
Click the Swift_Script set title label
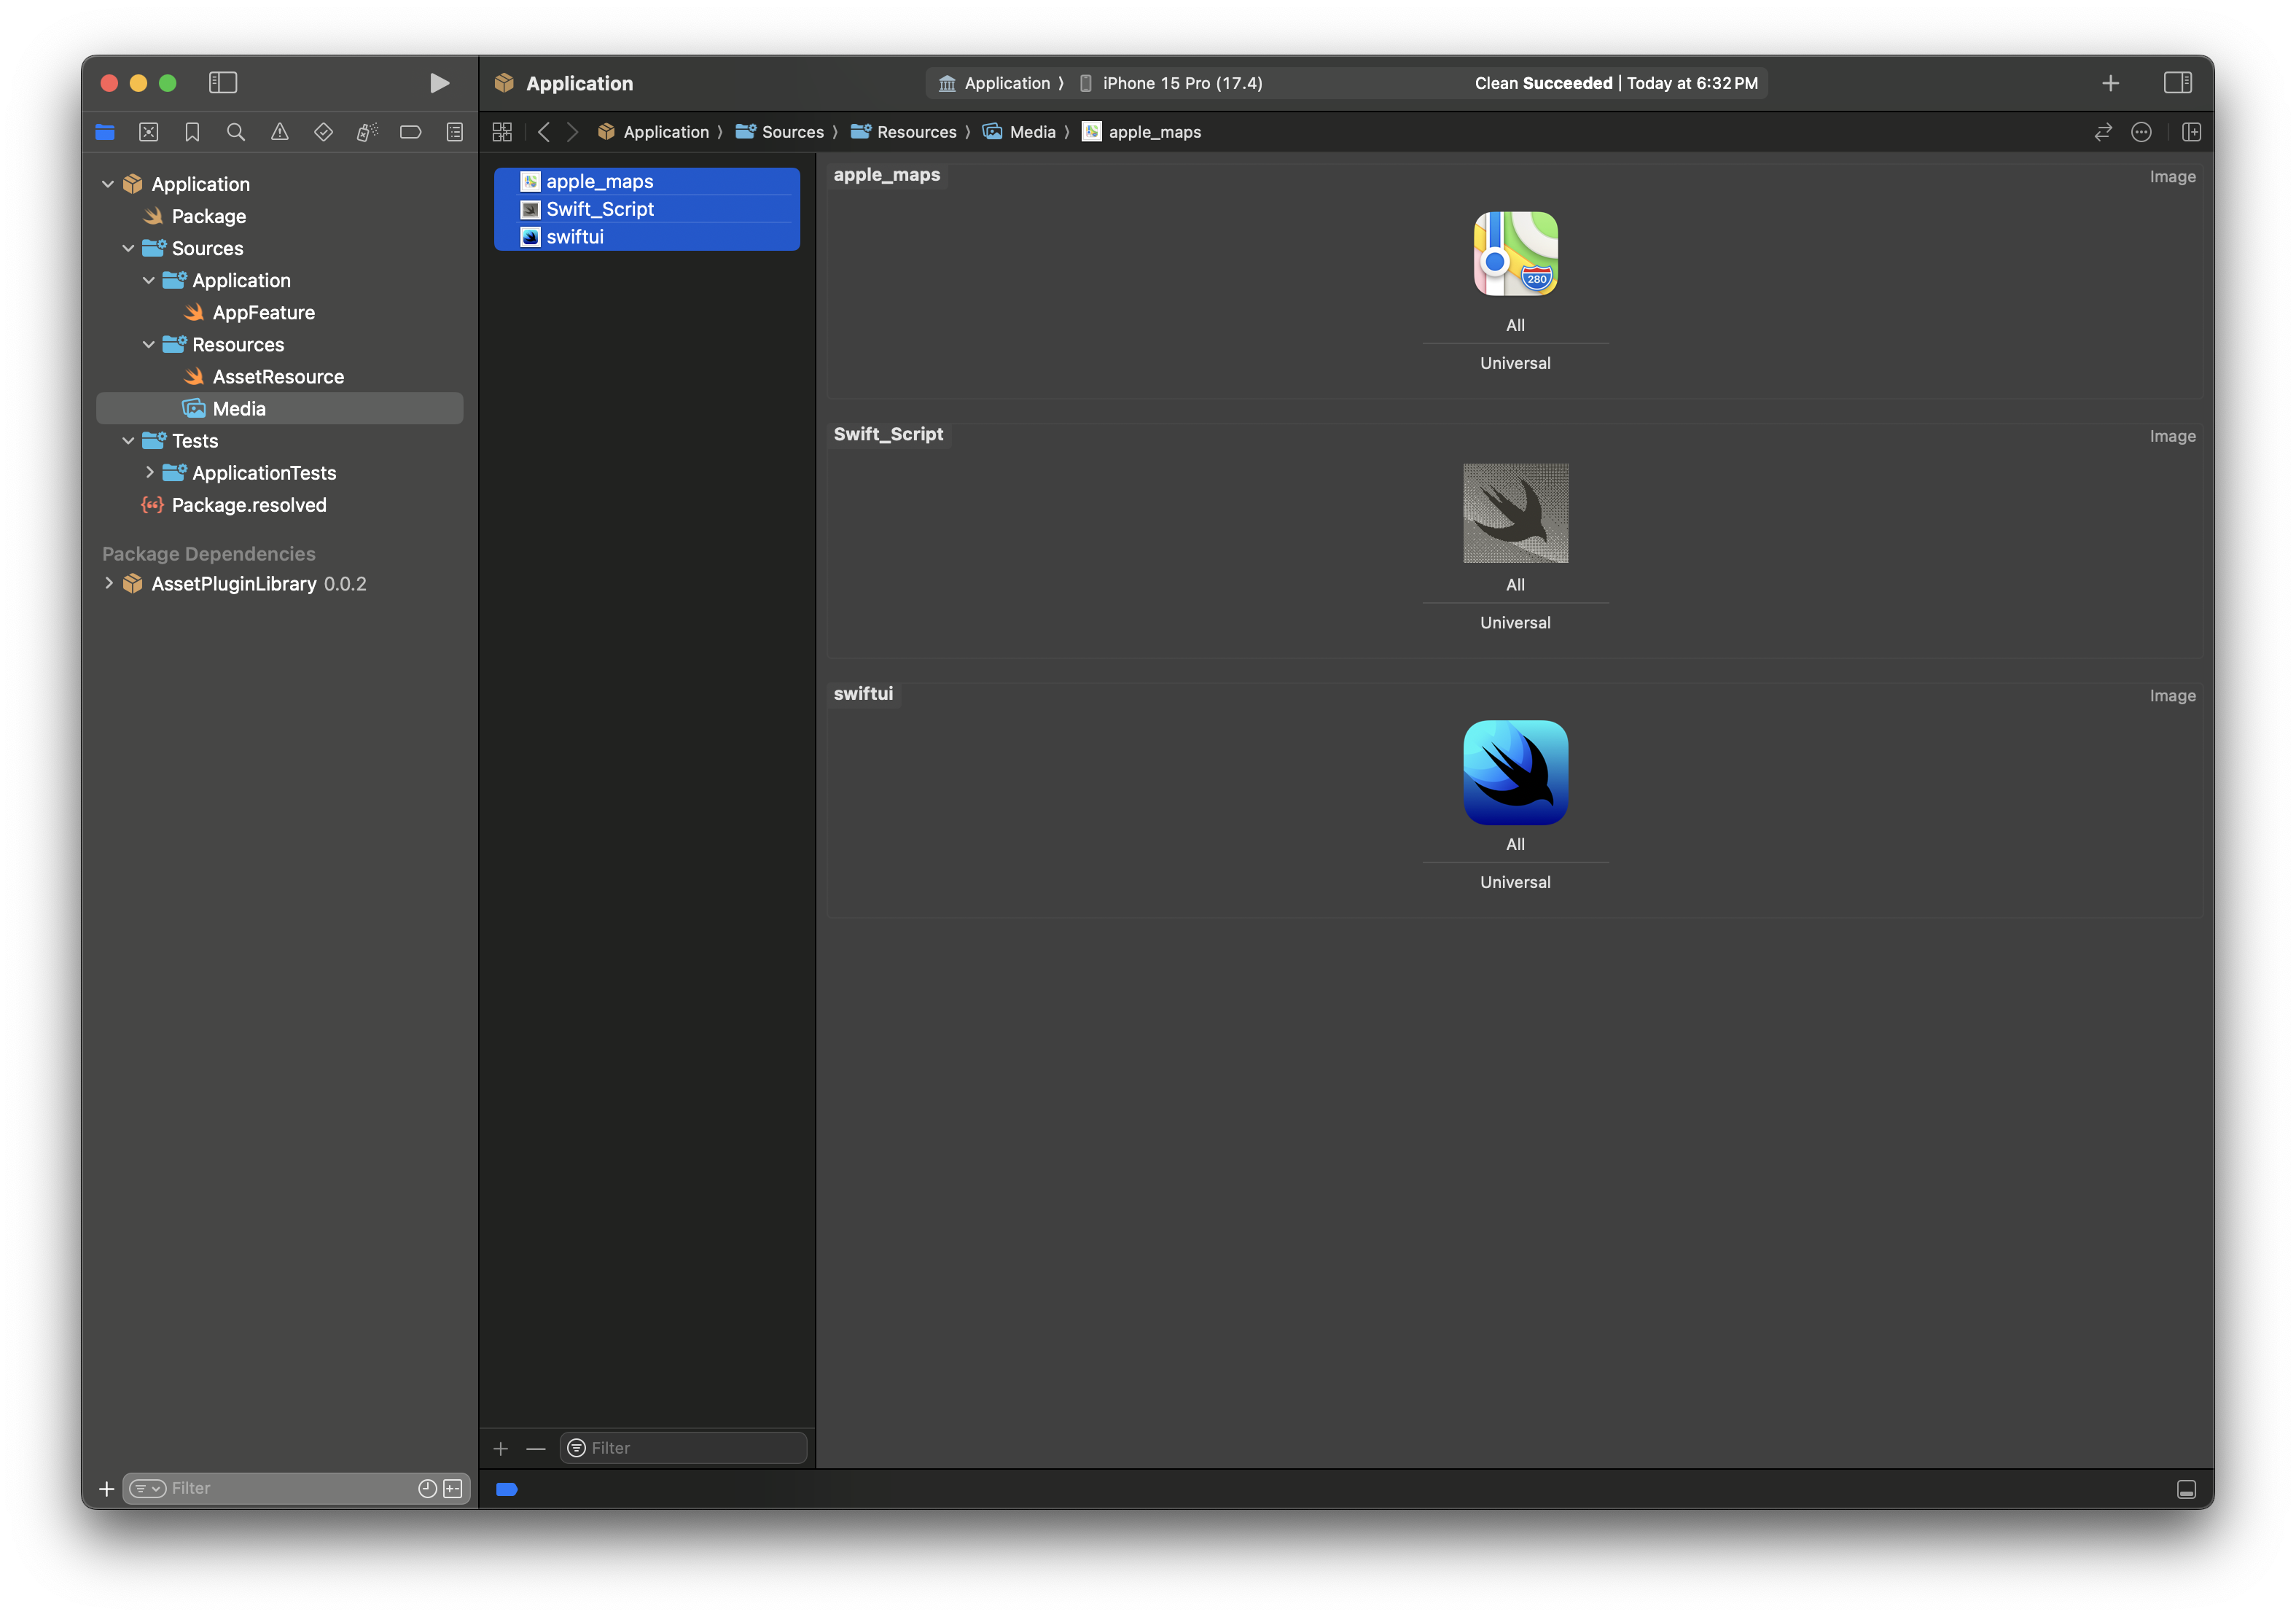tap(888, 434)
